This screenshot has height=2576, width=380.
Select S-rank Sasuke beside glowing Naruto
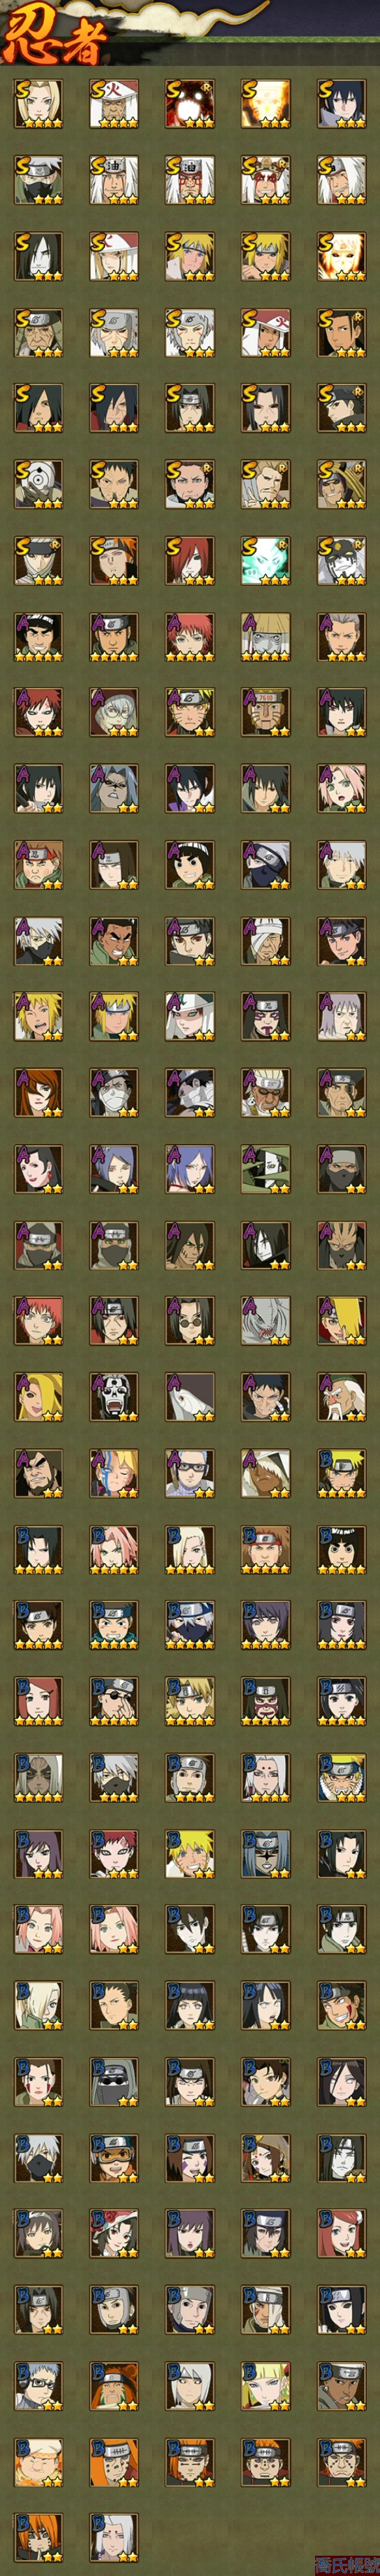click(x=342, y=104)
